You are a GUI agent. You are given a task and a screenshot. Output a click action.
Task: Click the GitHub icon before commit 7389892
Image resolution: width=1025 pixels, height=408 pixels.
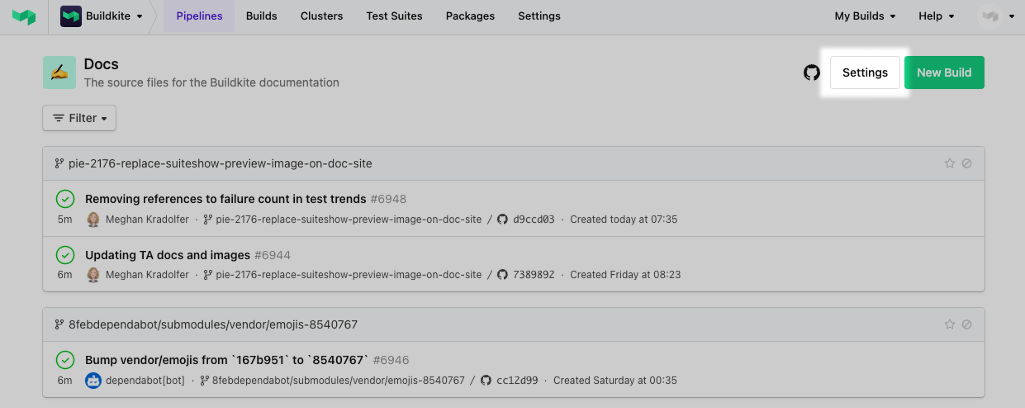(502, 275)
